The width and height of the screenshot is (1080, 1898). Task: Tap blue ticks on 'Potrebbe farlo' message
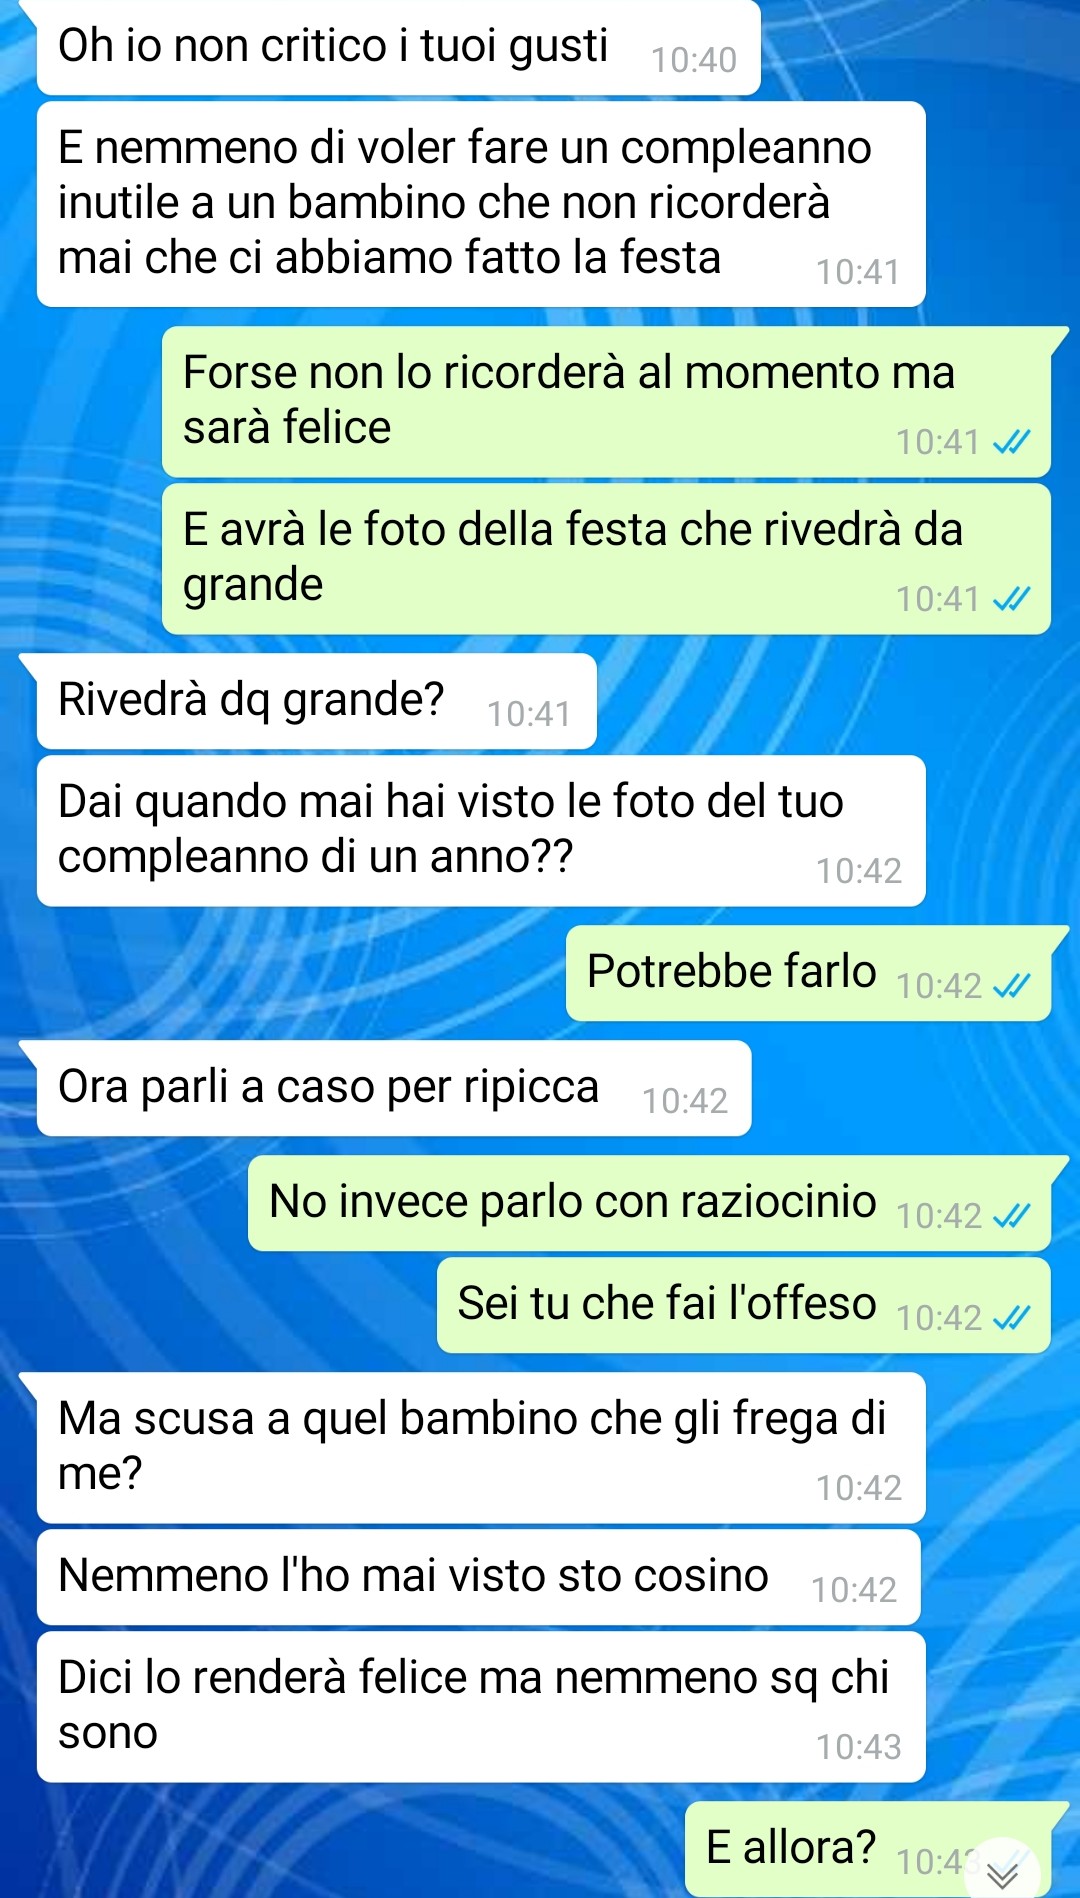[1011, 986]
